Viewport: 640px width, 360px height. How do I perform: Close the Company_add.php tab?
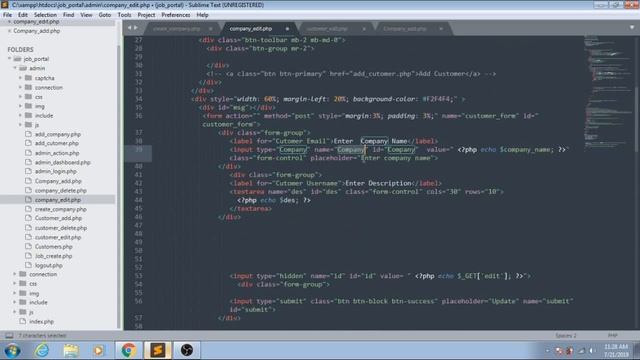click(441, 29)
